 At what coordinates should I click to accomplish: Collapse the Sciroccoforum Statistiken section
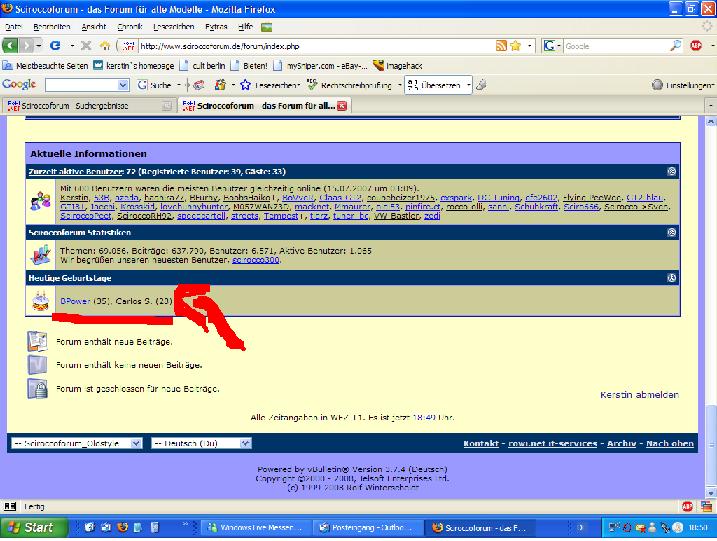(x=671, y=232)
